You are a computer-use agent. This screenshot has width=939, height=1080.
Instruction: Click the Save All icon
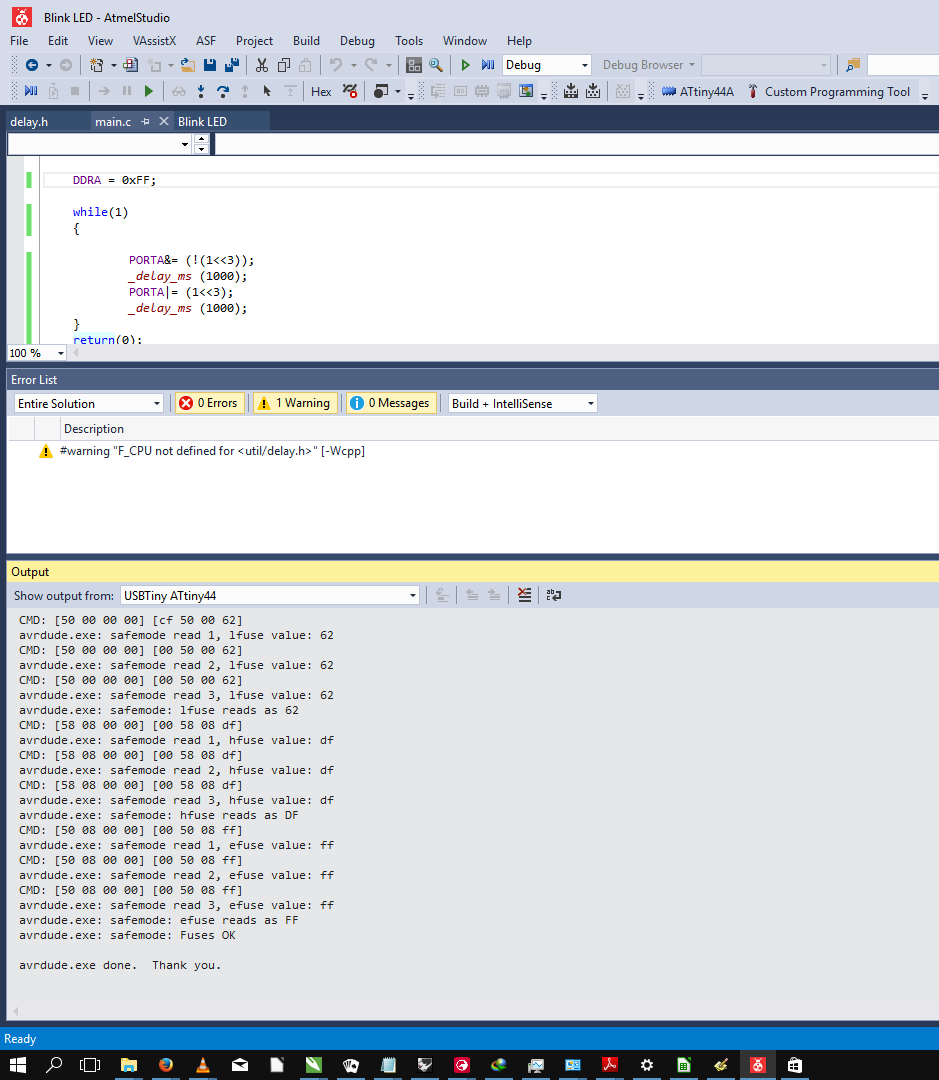(232, 65)
